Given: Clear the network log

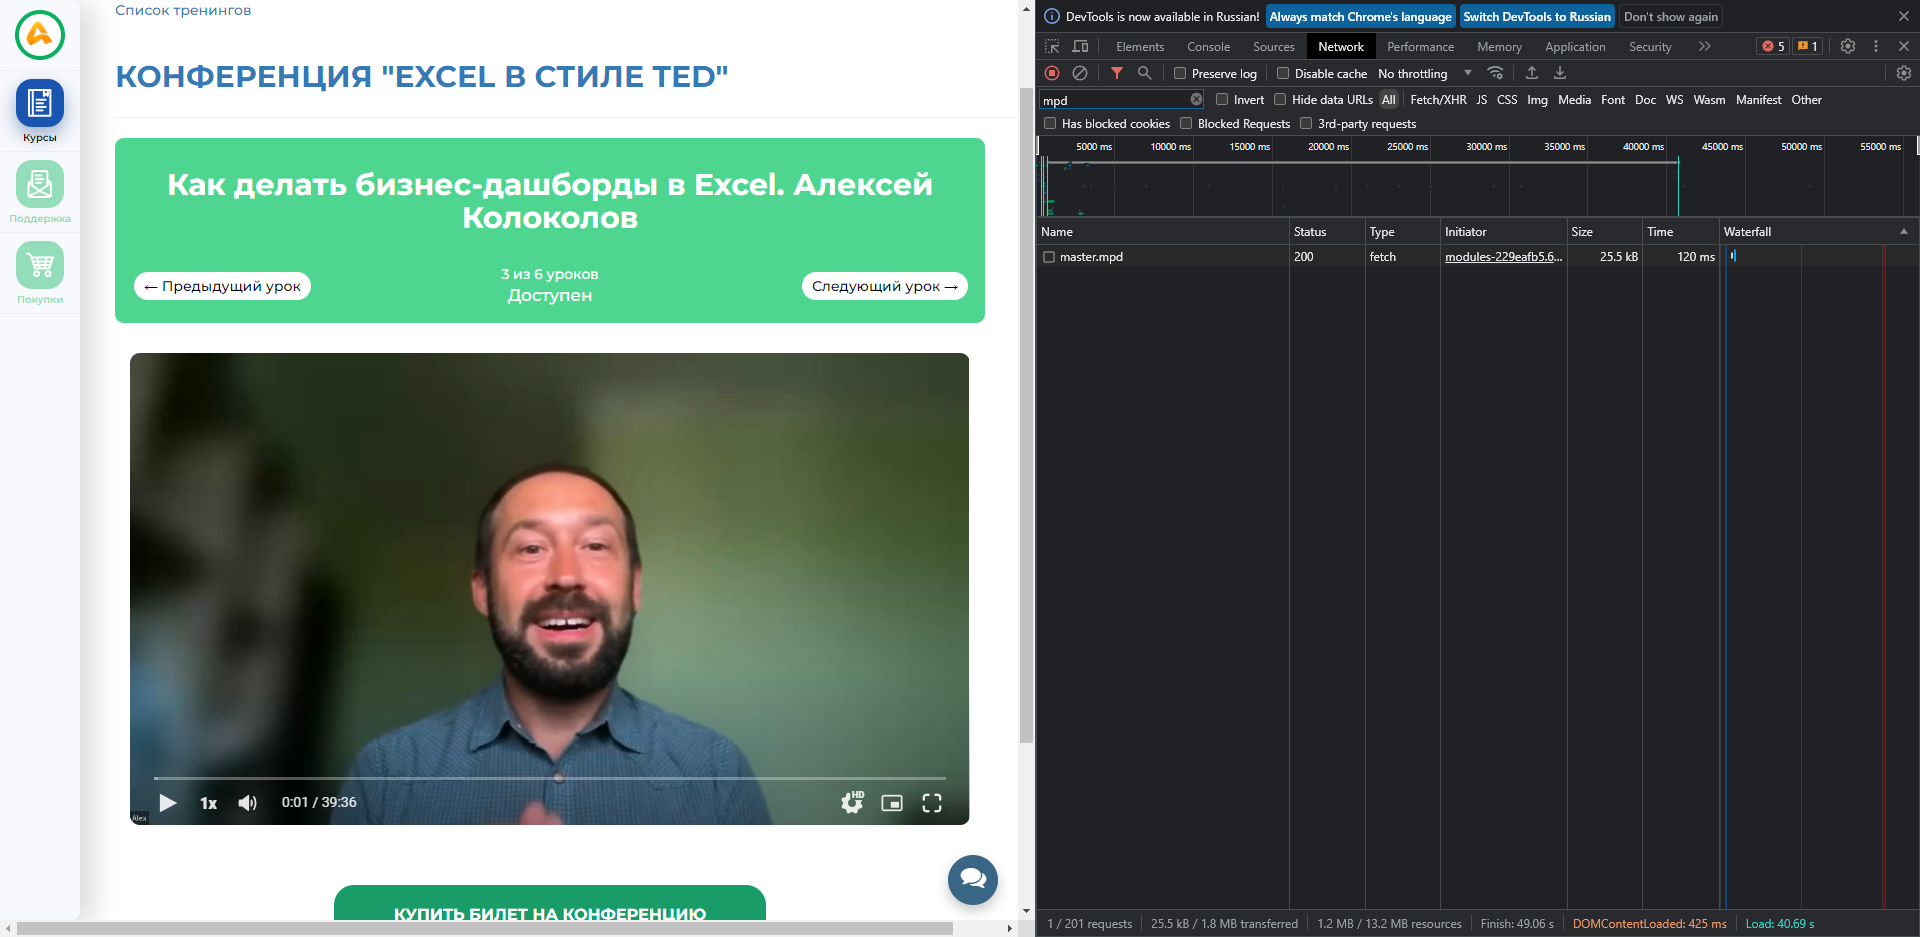Looking at the screenshot, I should pyautogui.click(x=1080, y=73).
